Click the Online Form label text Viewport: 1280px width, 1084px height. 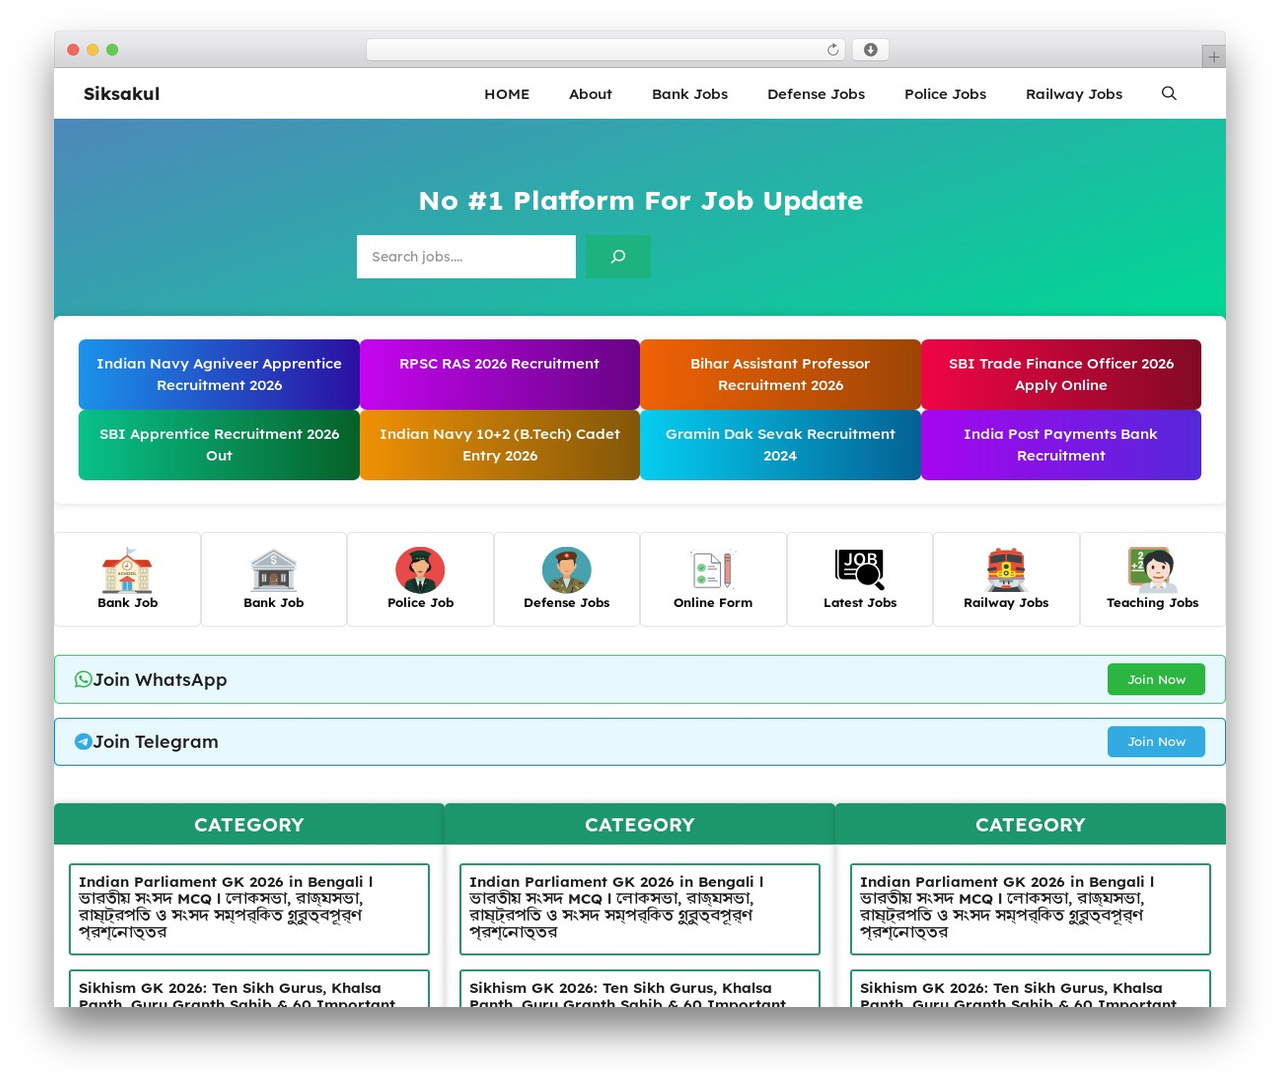tap(713, 603)
